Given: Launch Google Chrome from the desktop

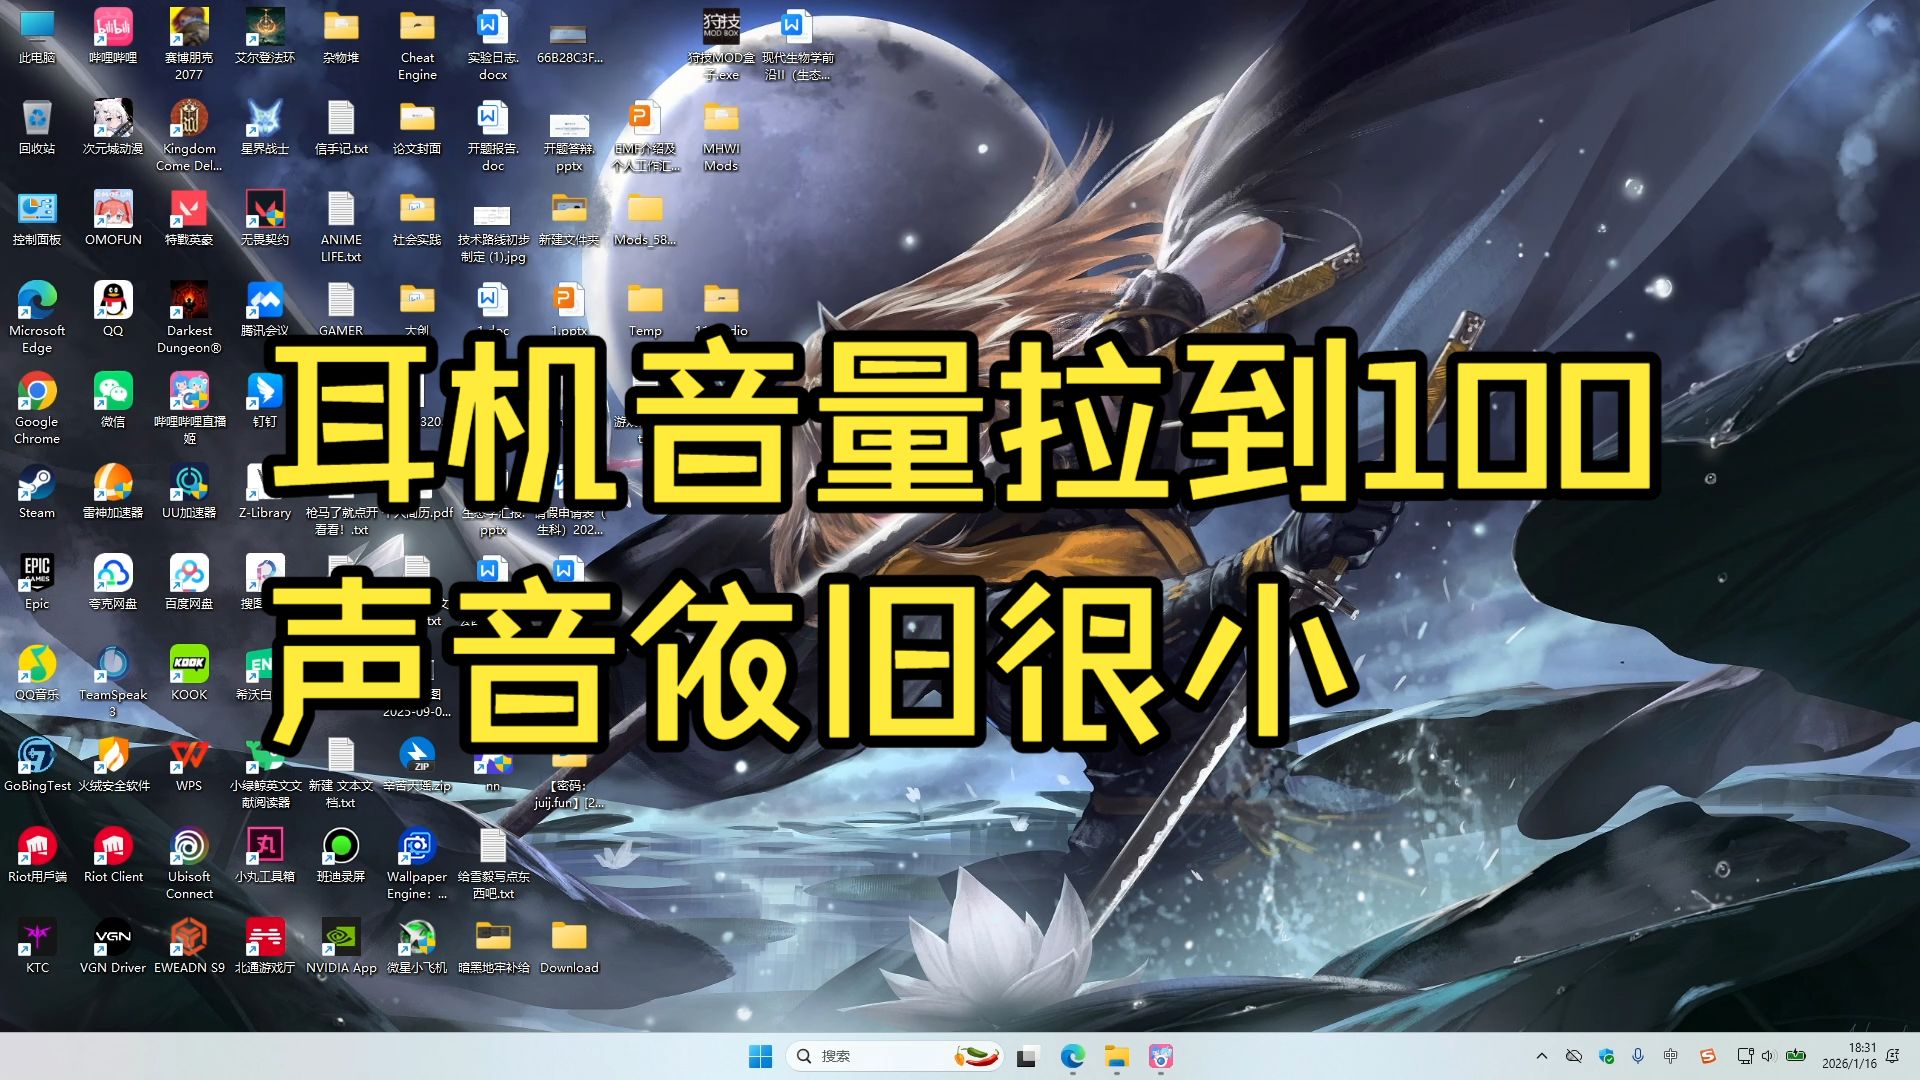Looking at the screenshot, I should [x=37, y=409].
